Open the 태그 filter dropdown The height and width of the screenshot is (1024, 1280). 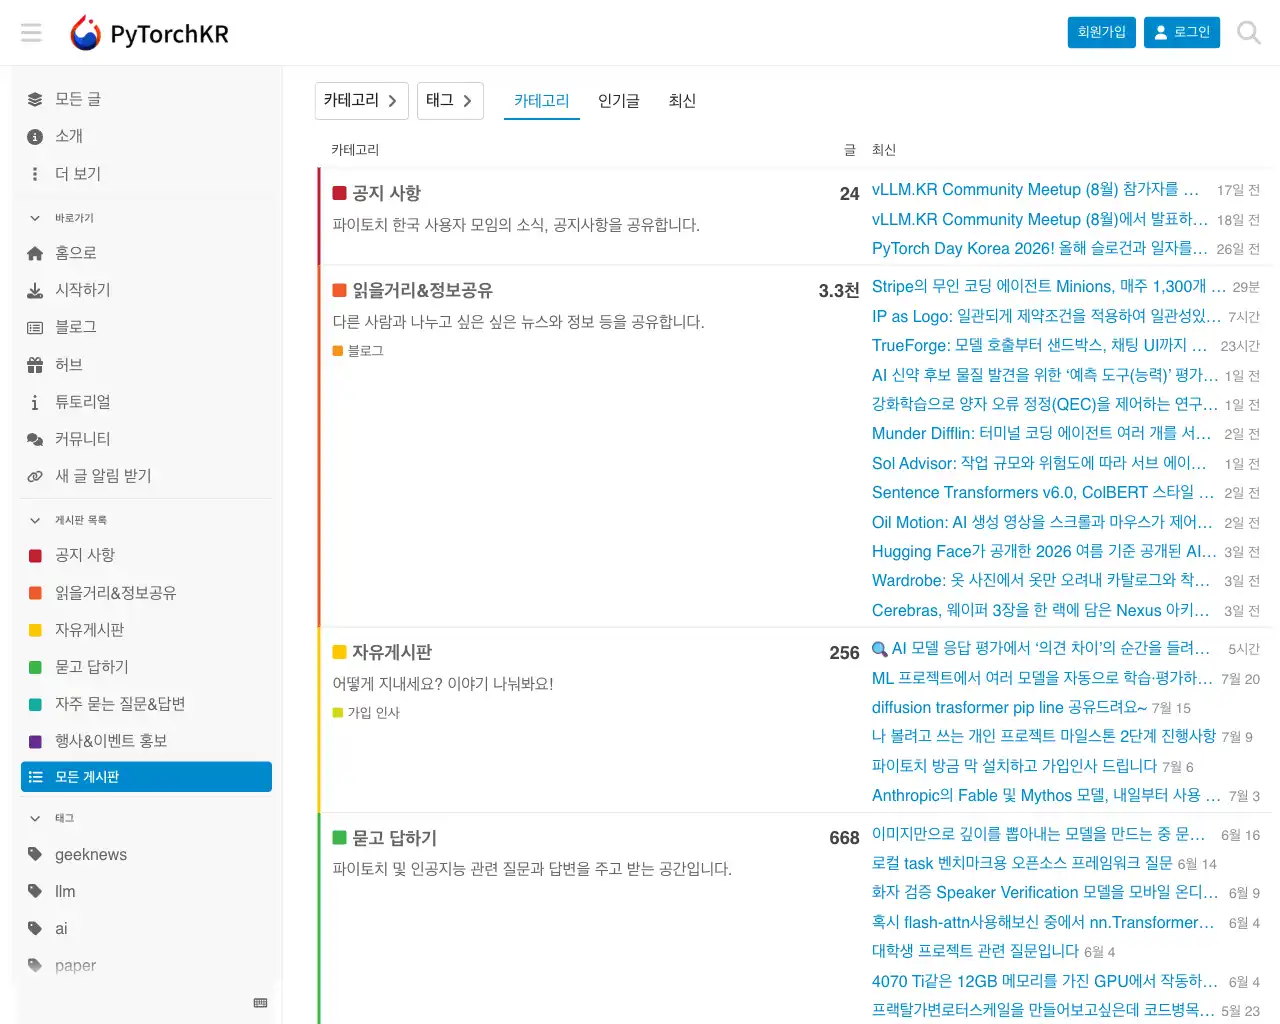pyautogui.click(x=450, y=101)
